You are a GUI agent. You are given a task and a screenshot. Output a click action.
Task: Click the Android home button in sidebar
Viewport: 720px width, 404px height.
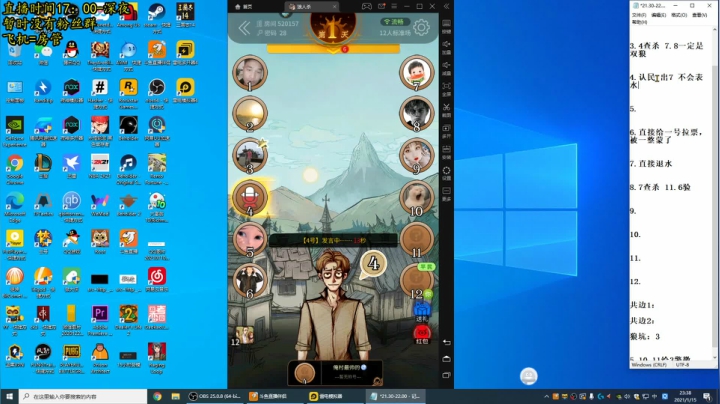point(446,359)
